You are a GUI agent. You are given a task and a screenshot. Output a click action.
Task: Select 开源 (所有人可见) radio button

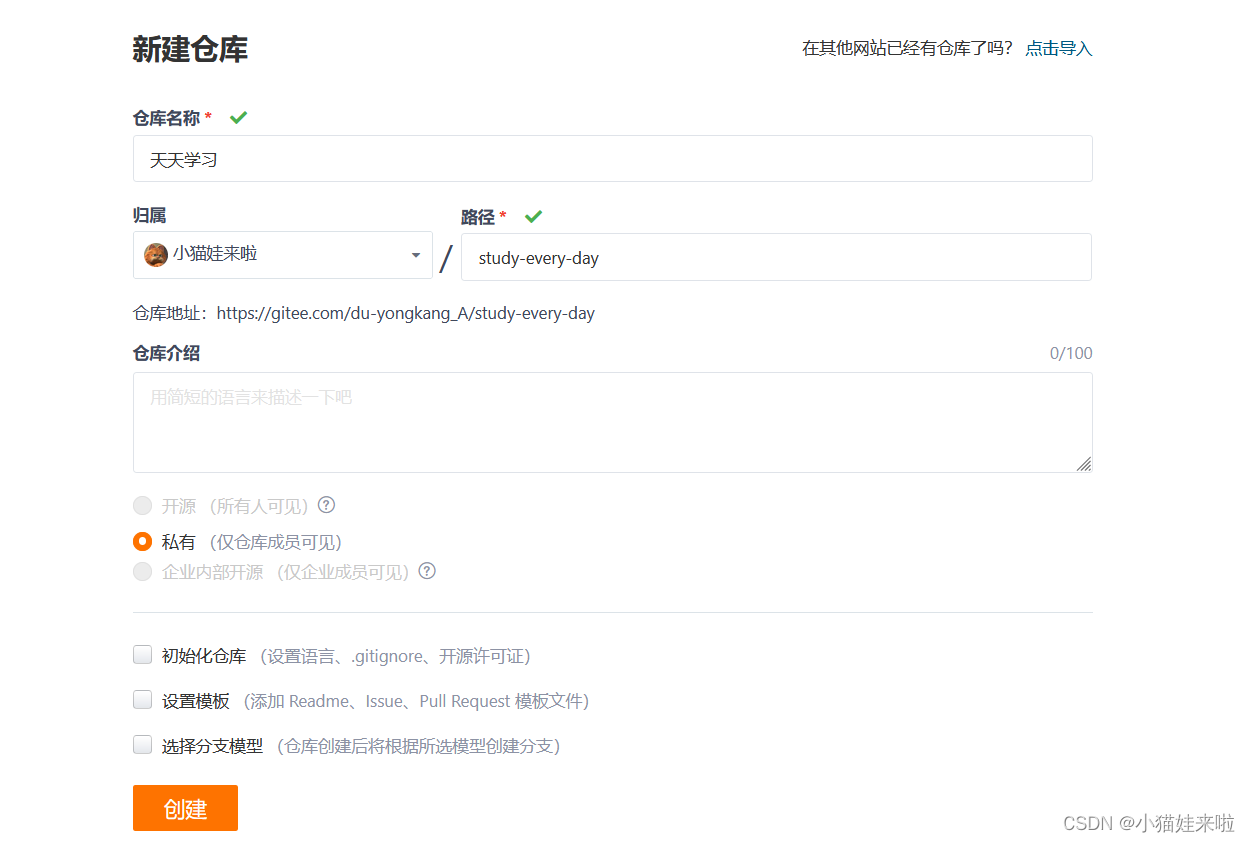point(142,506)
